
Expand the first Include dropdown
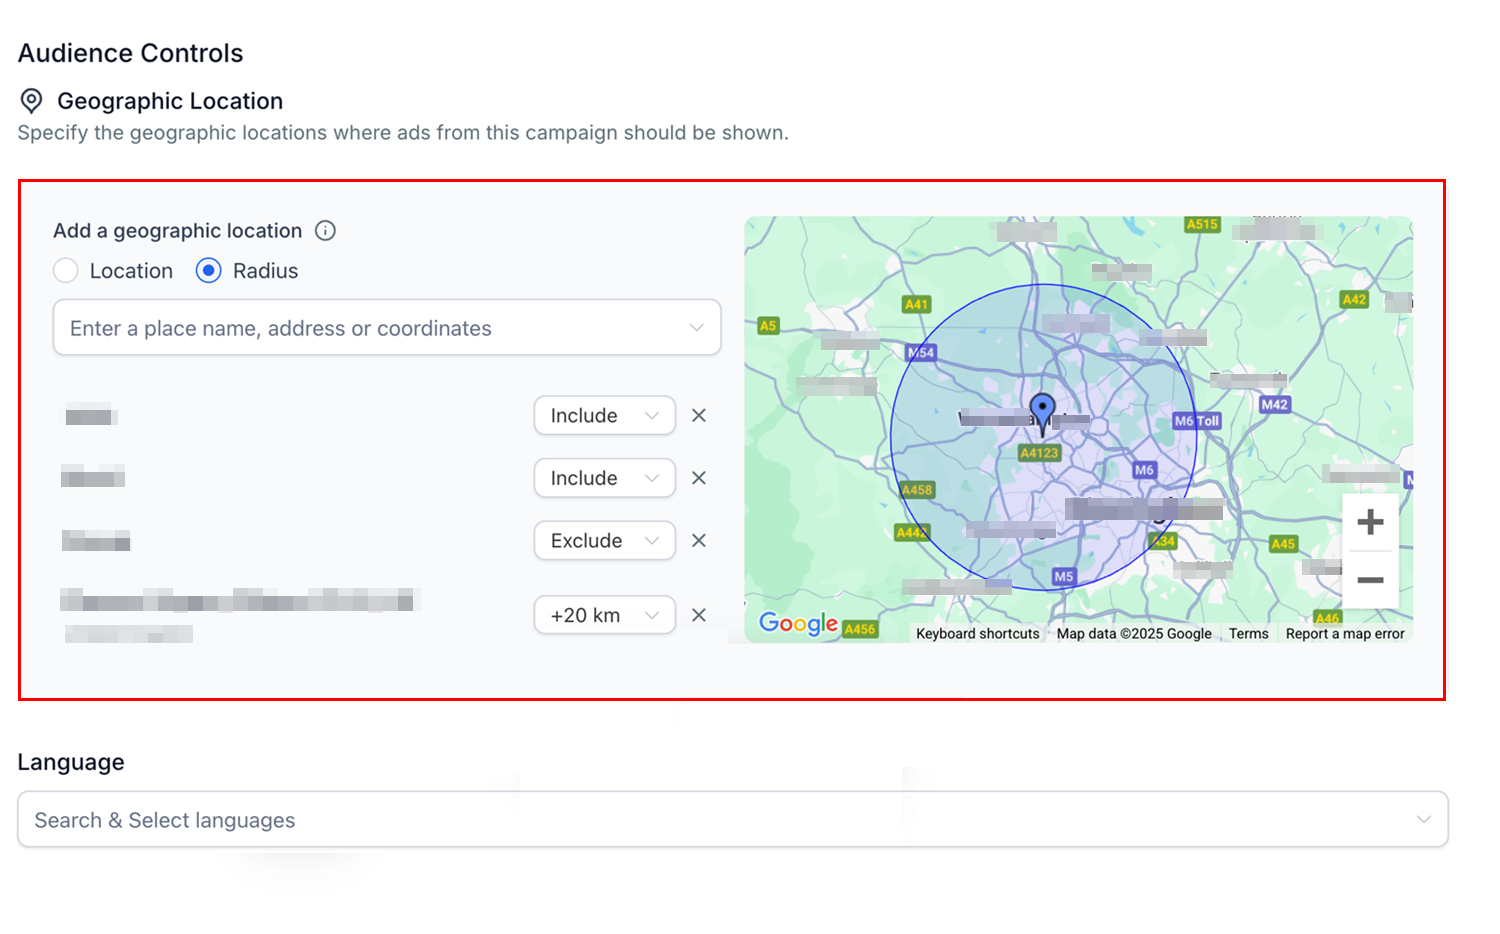click(604, 416)
